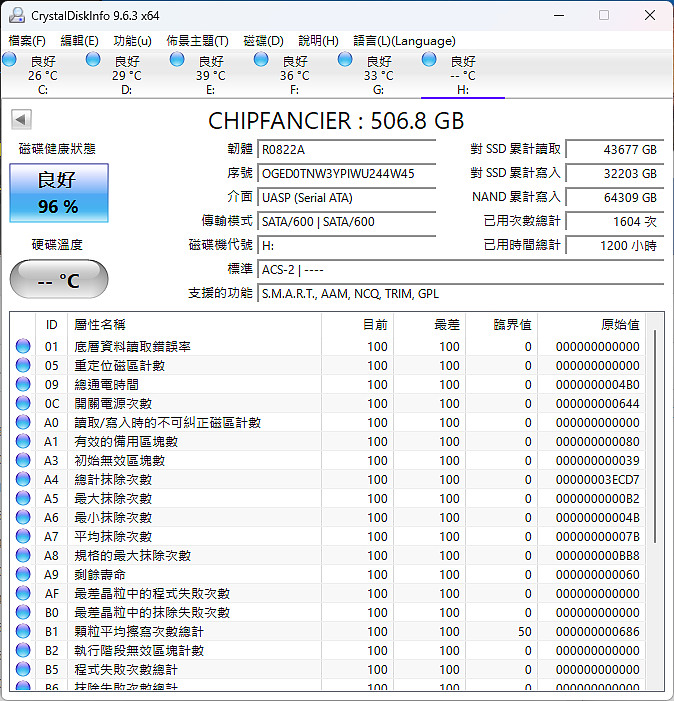Open the 檔案(F) menu
674x701 pixels.
(x=27, y=41)
